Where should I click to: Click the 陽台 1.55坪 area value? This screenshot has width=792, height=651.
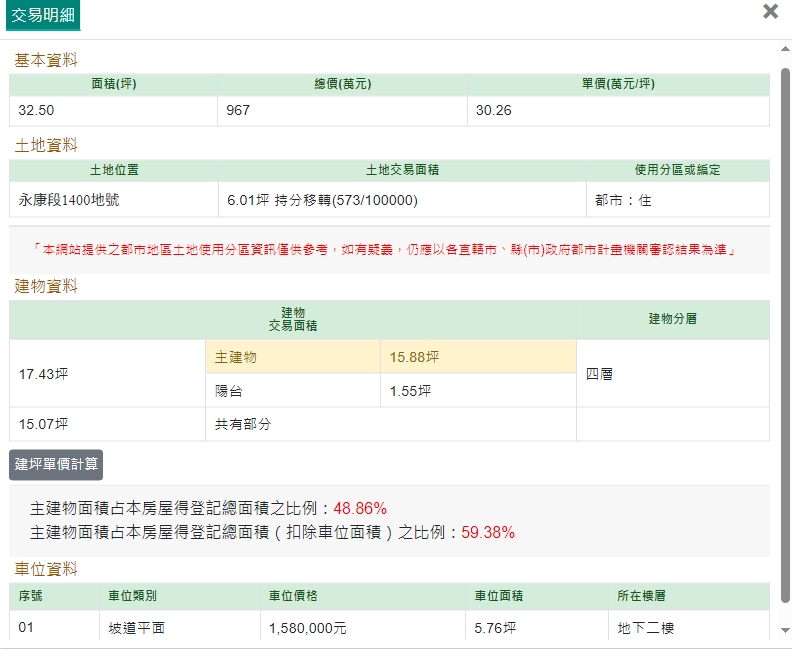[410, 391]
